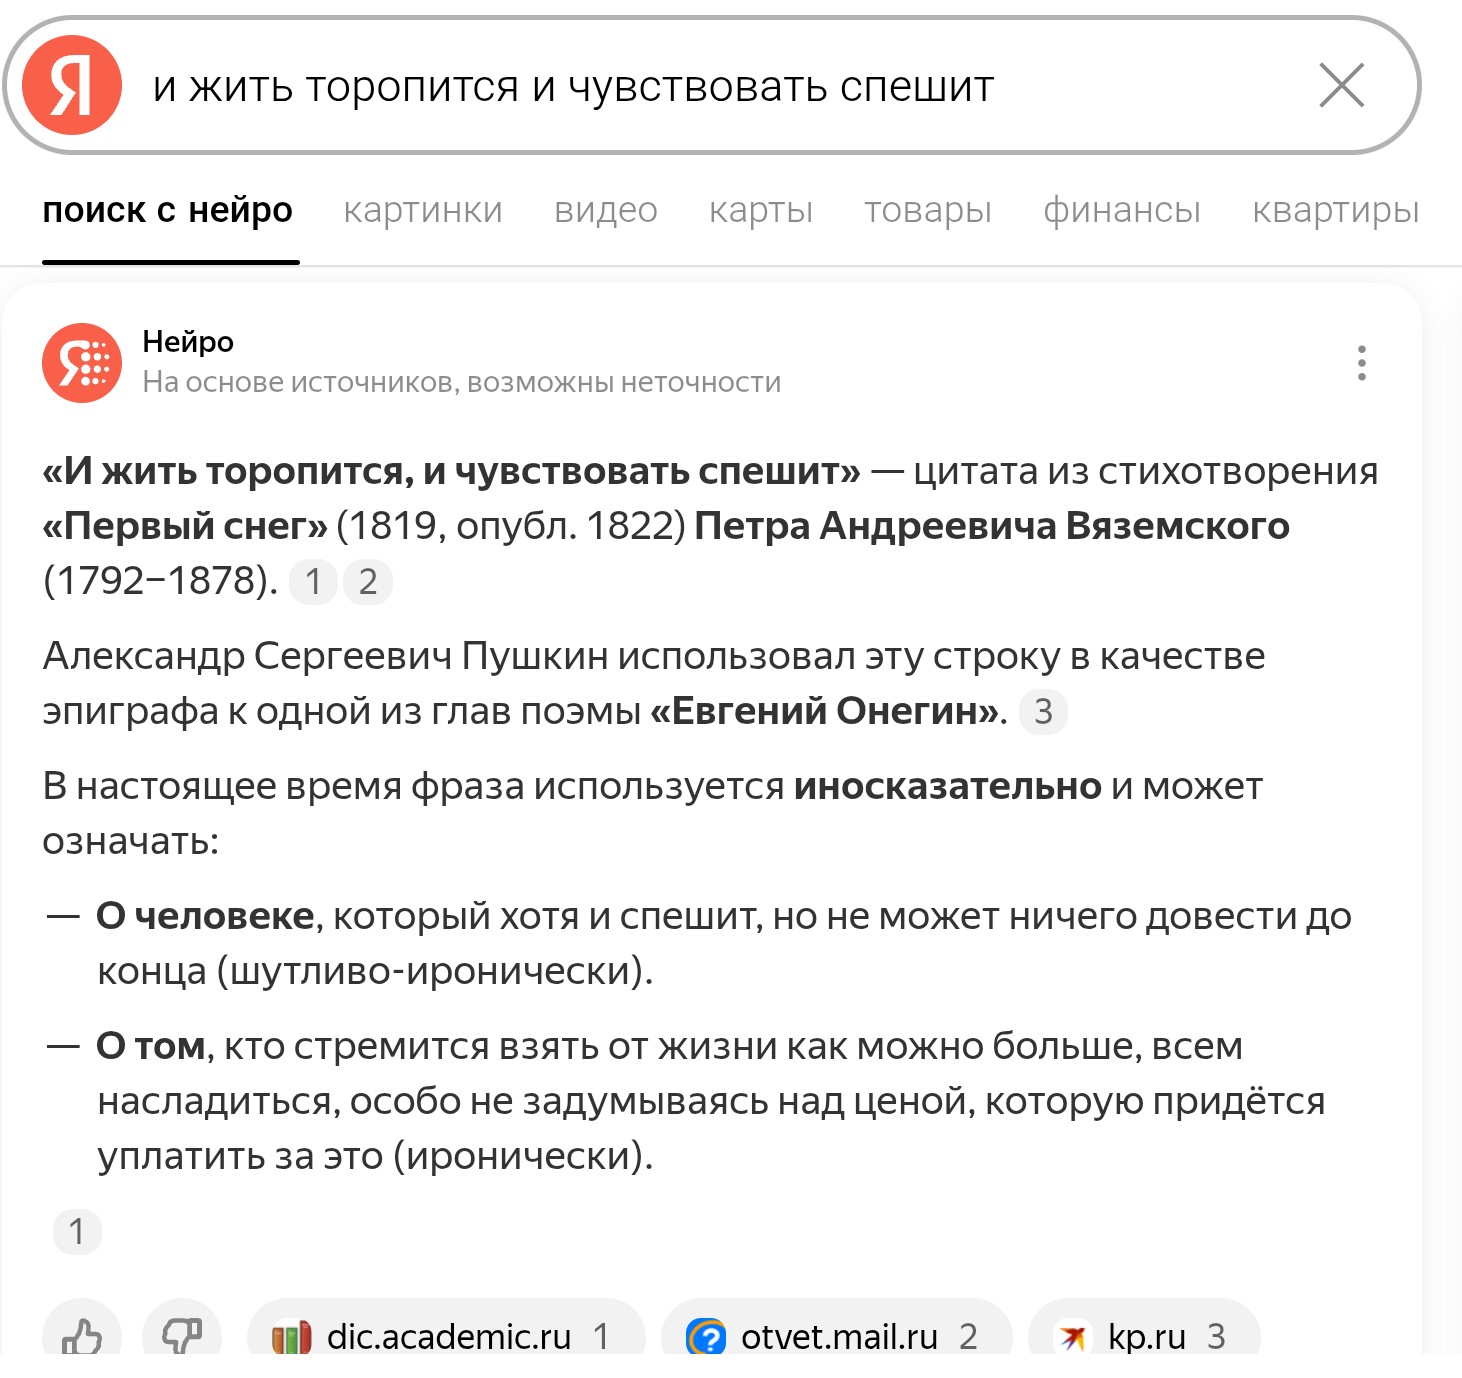Select the поиск с нейро tab
The image size is (1462, 1378).
pyautogui.click(x=168, y=211)
